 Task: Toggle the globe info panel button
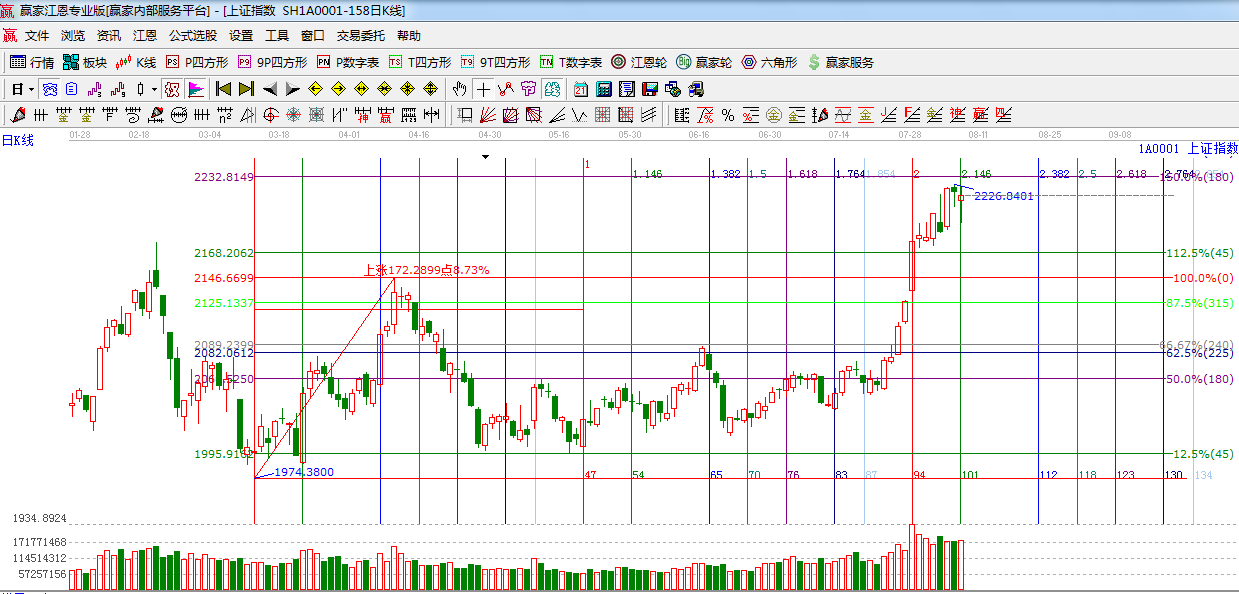tap(50, 89)
